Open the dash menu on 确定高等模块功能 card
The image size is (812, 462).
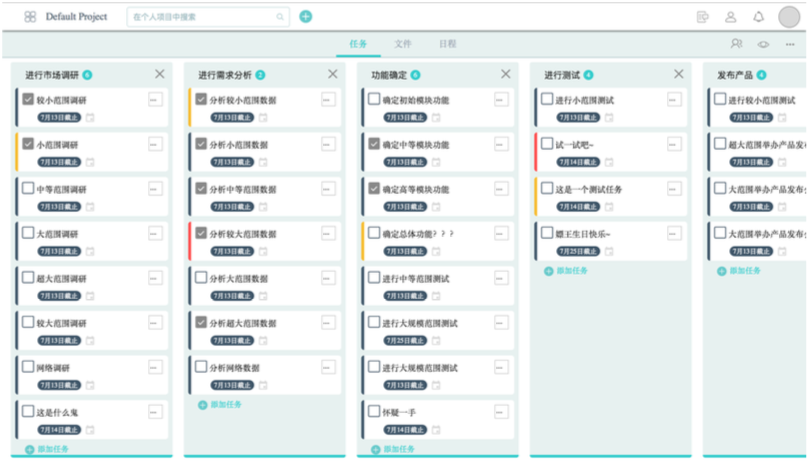coord(501,189)
